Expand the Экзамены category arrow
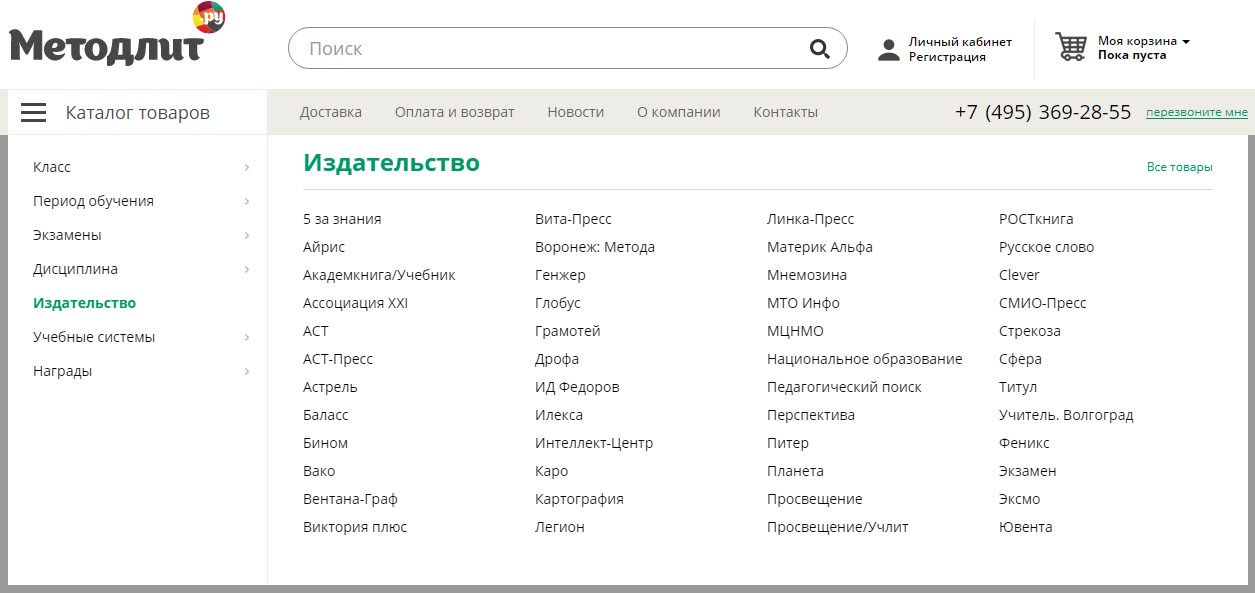This screenshot has height=593, width=1255. (x=247, y=235)
